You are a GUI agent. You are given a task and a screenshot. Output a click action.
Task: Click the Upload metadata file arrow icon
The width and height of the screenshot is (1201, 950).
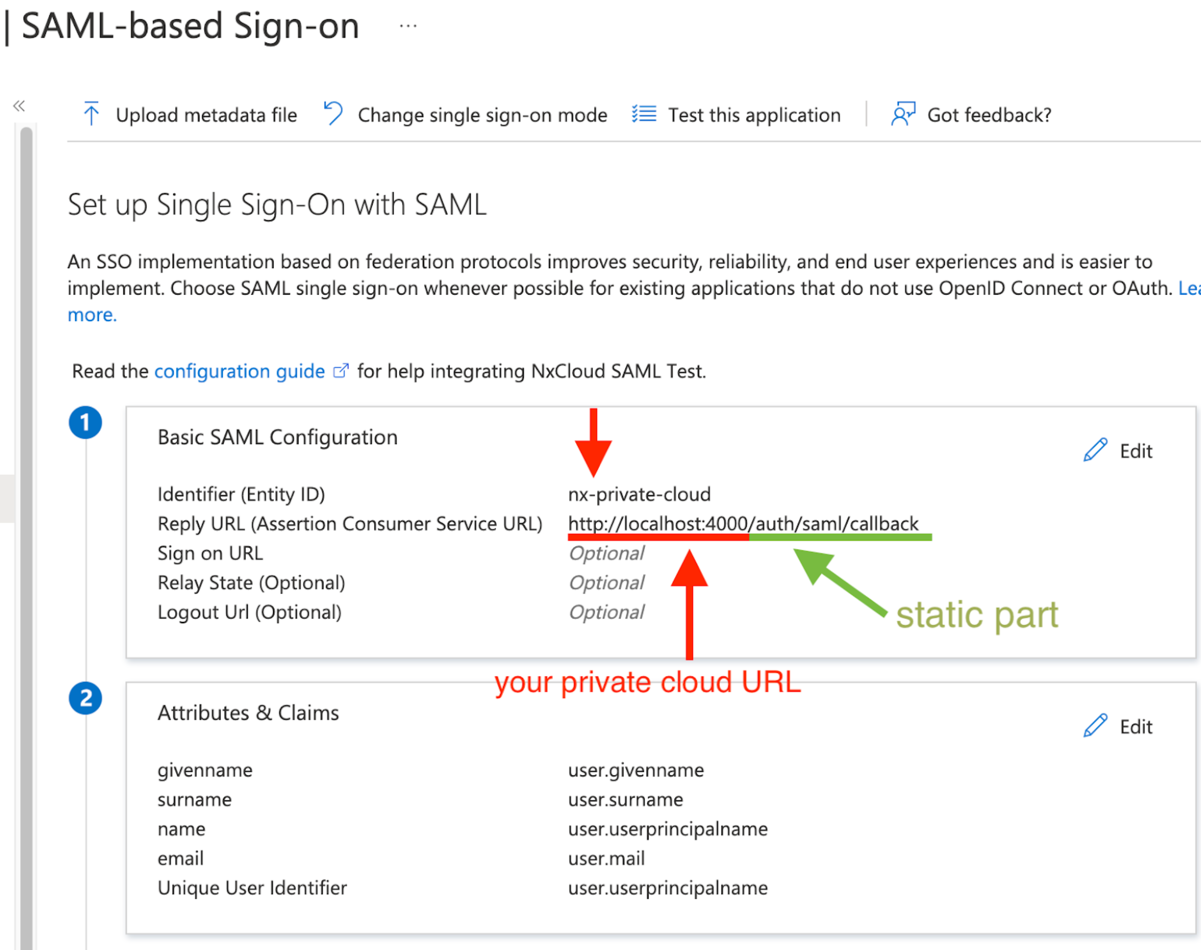pos(91,114)
